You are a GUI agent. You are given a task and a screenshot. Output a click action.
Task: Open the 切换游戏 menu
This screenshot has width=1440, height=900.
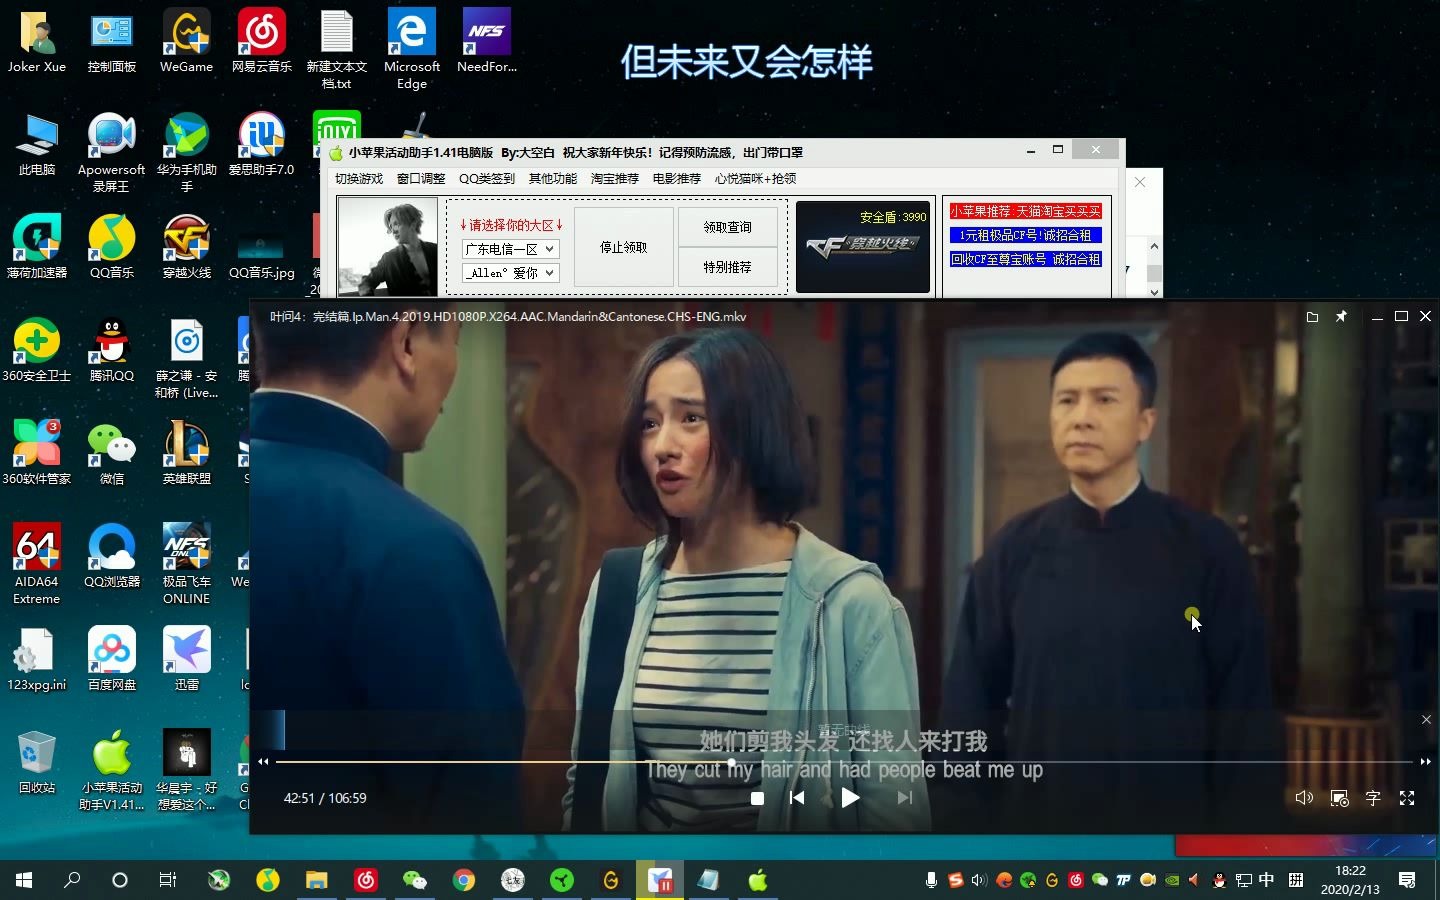(x=359, y=179)
